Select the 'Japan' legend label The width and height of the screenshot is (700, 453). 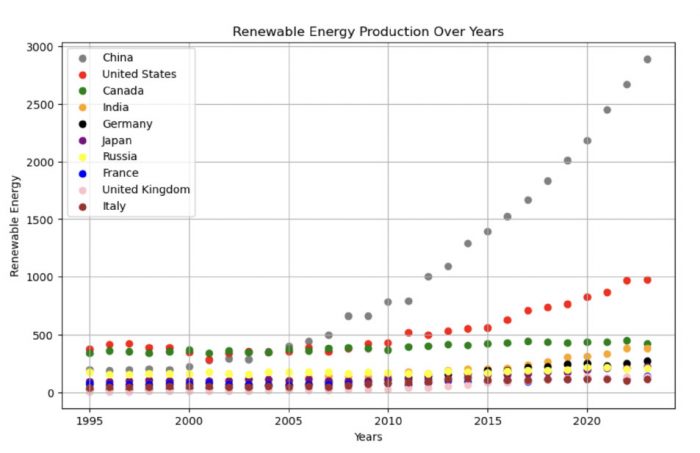point(117,140)
